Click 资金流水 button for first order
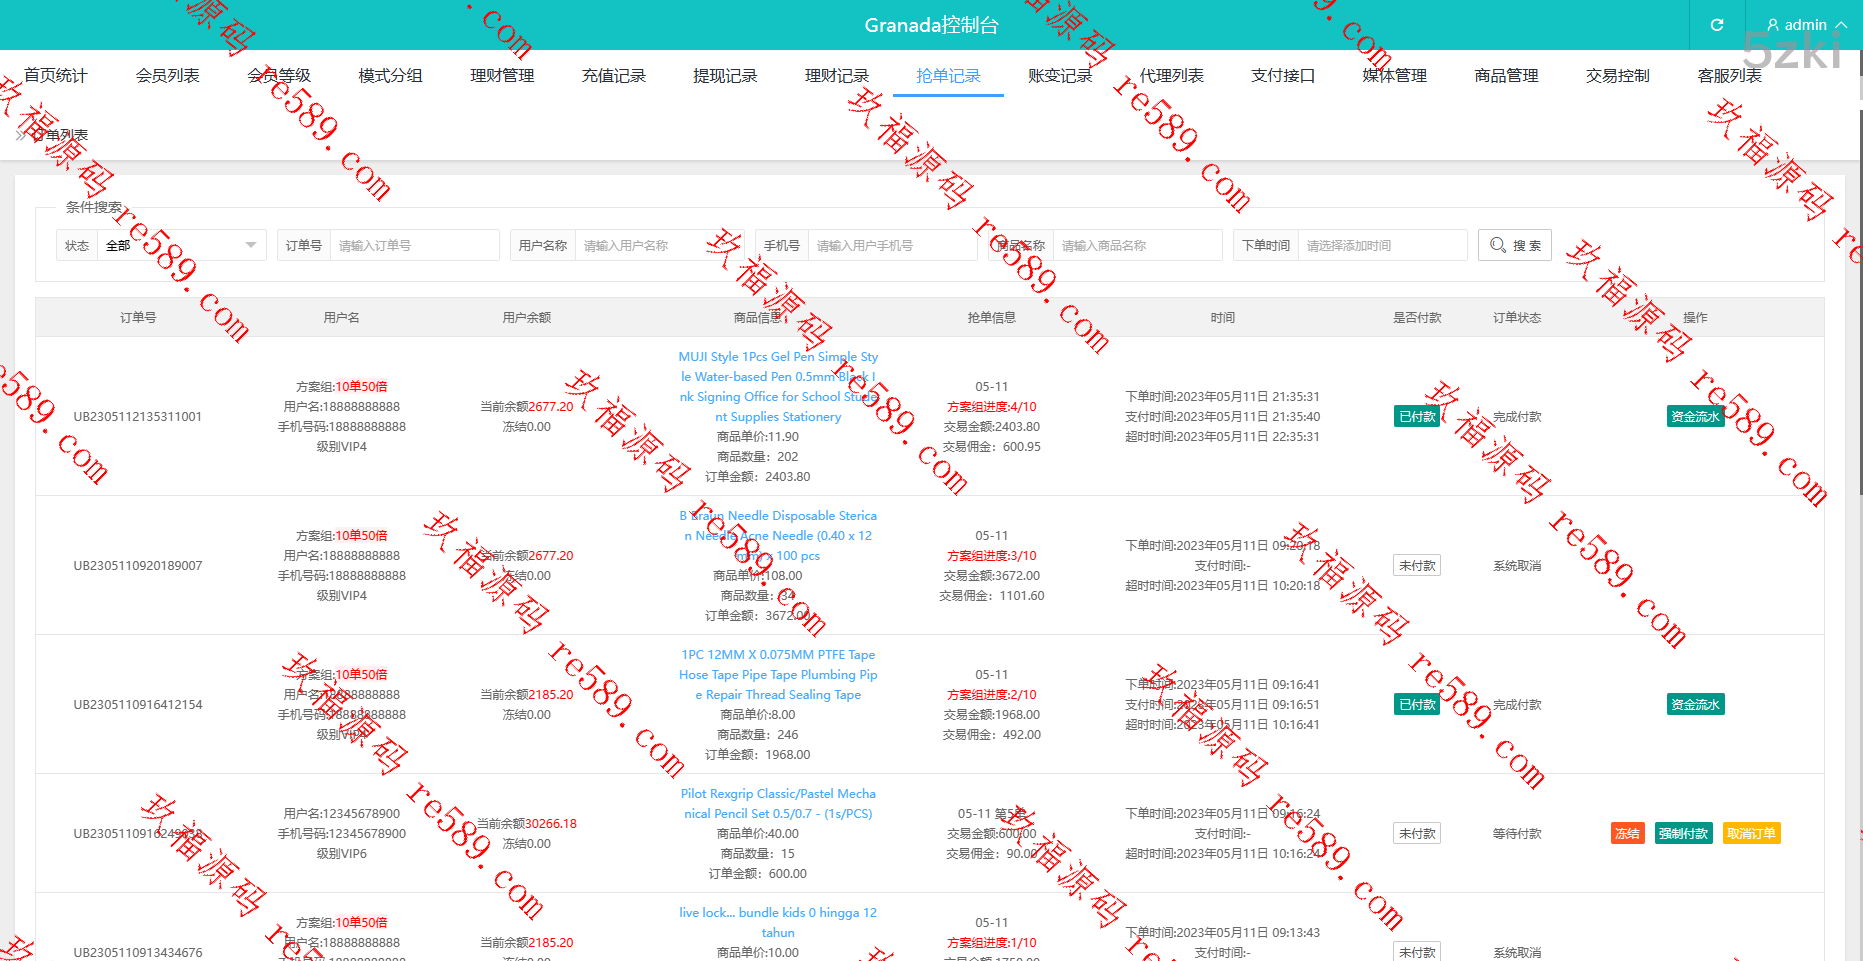This screenshot has height=961, width=1863. (x=1695, y=417)
